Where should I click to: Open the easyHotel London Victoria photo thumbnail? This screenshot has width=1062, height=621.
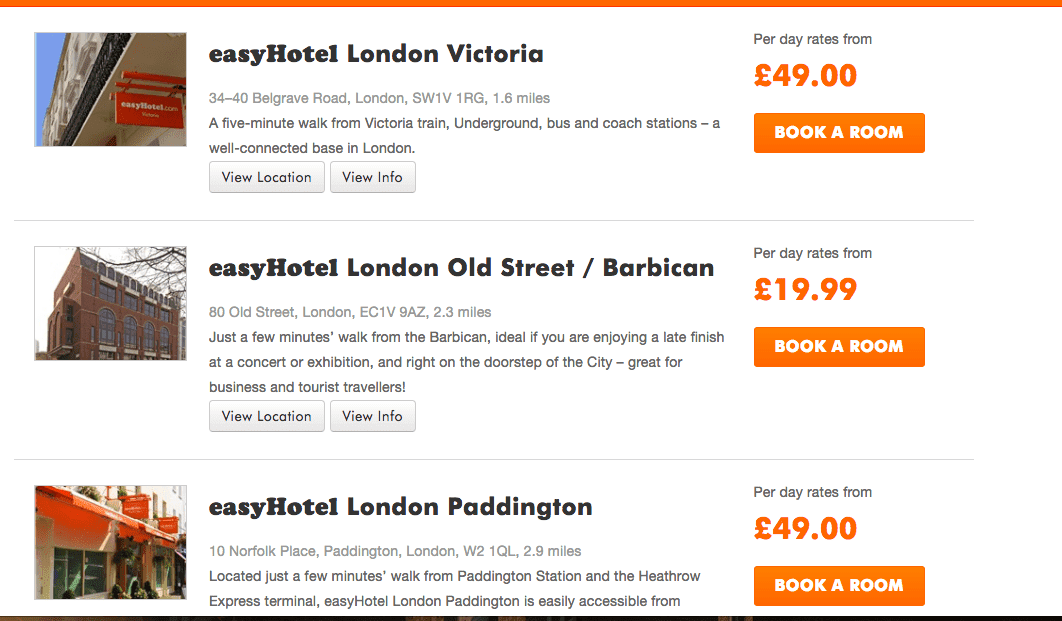110,89
